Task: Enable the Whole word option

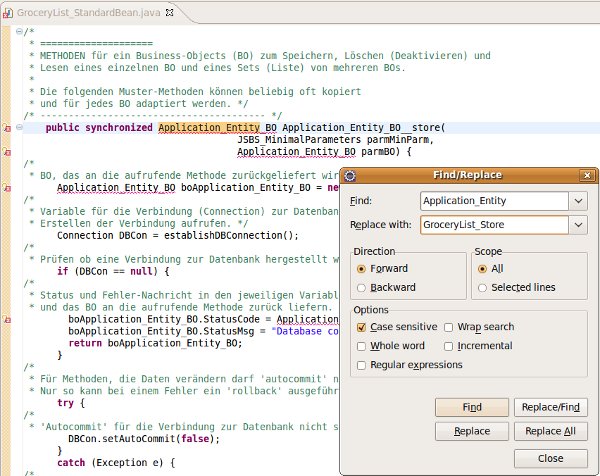Action: pos(361,346)
